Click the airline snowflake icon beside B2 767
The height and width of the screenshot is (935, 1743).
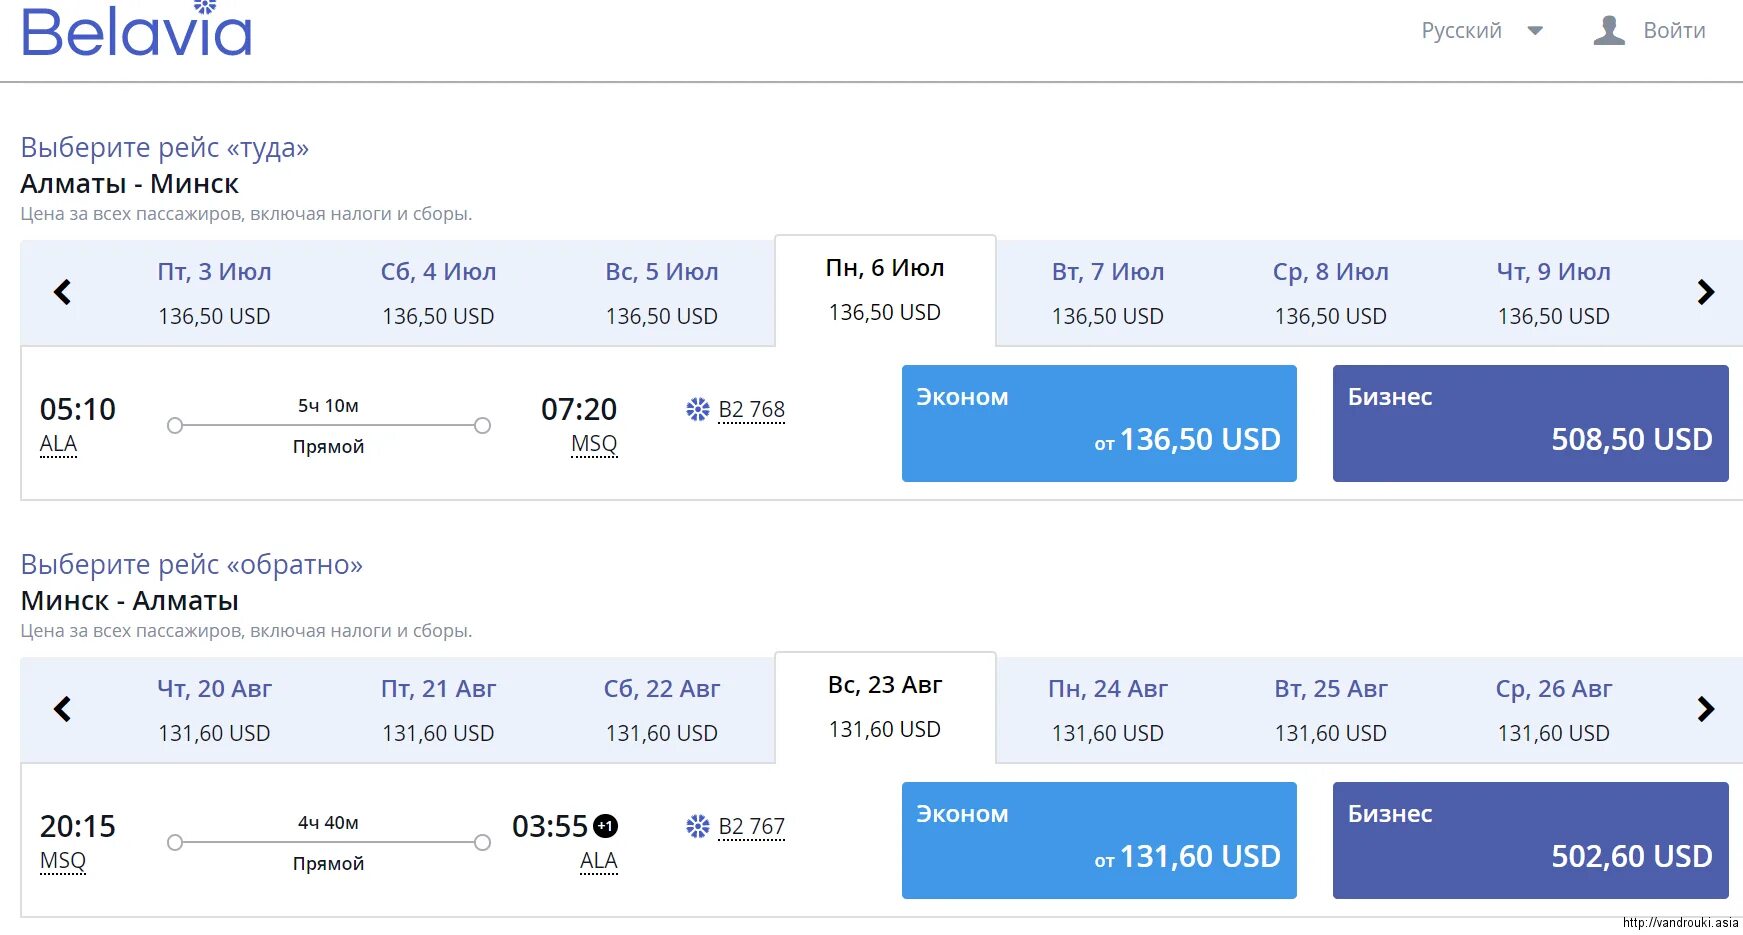point(697,826)
